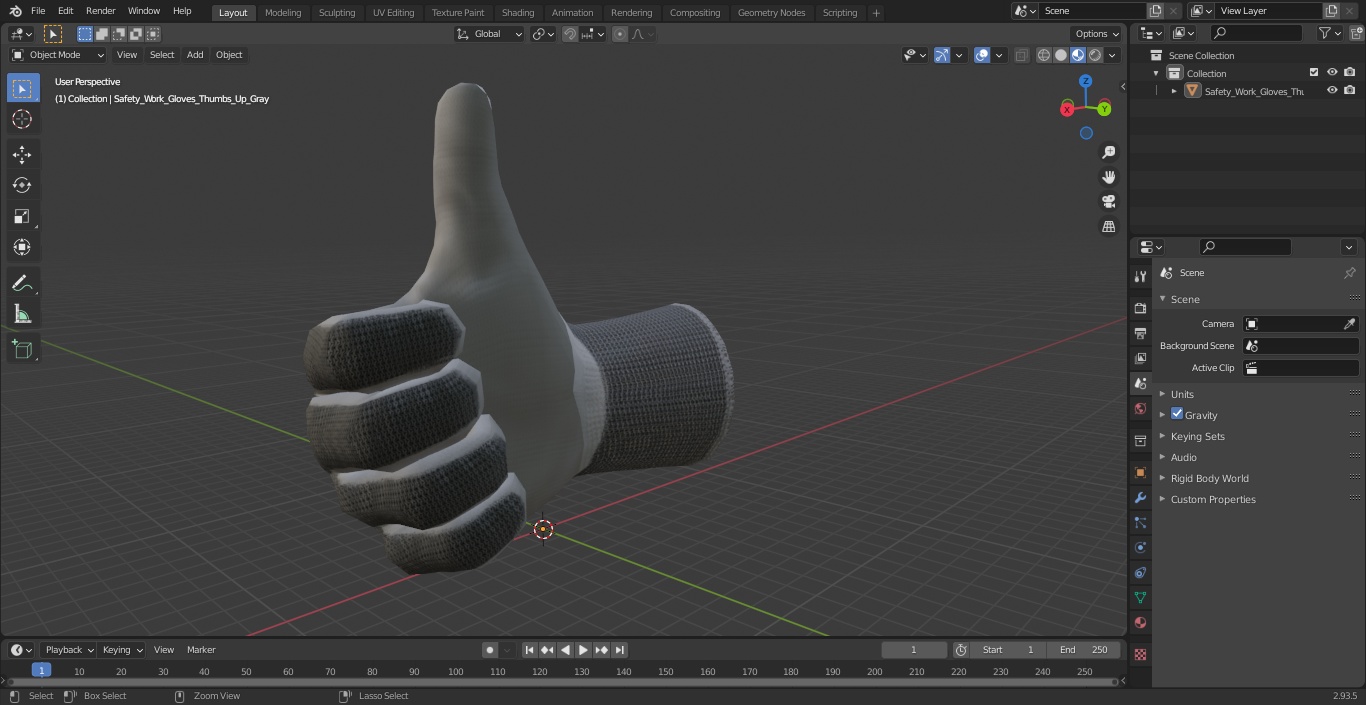Switch perspective/orthographic grid icon
Viewport: 1366px width, 705px height.
pos(1108,227)
